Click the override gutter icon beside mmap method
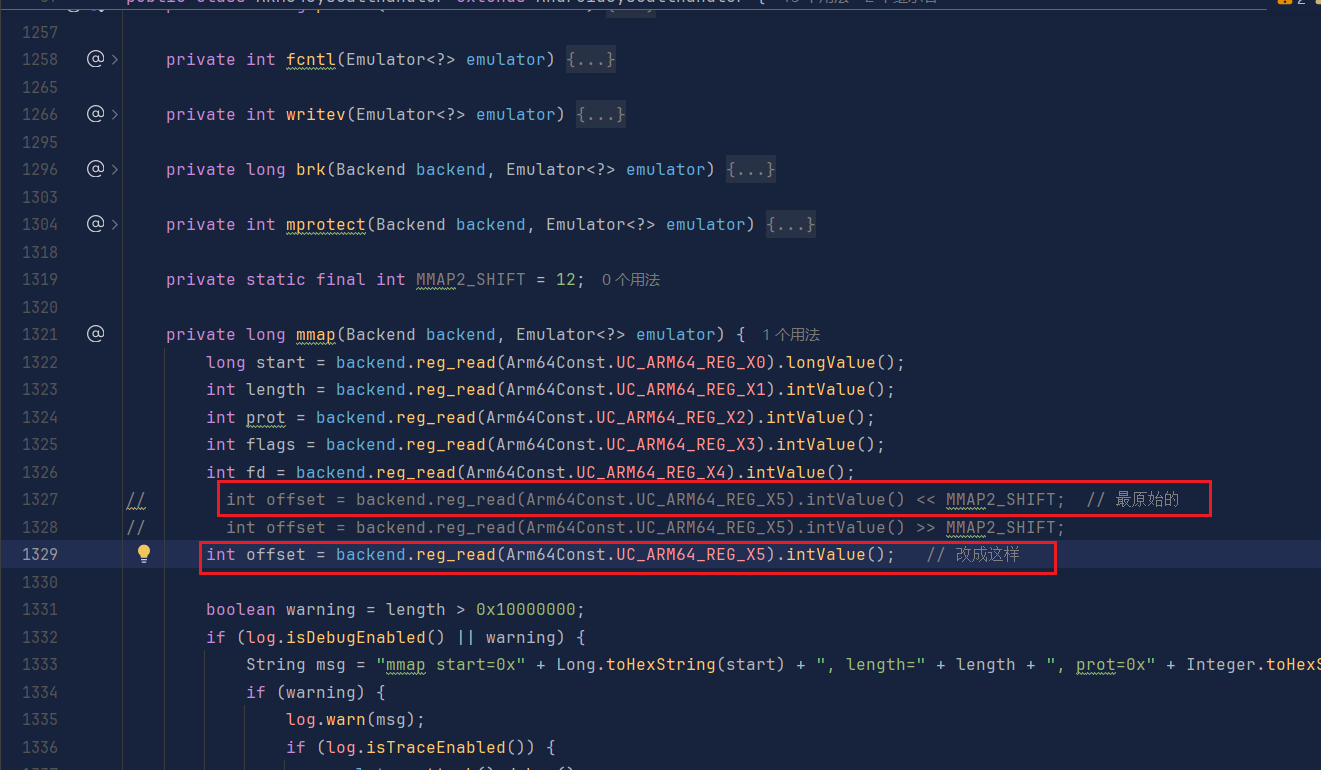 pyautogui.click(x=96, y=334)
